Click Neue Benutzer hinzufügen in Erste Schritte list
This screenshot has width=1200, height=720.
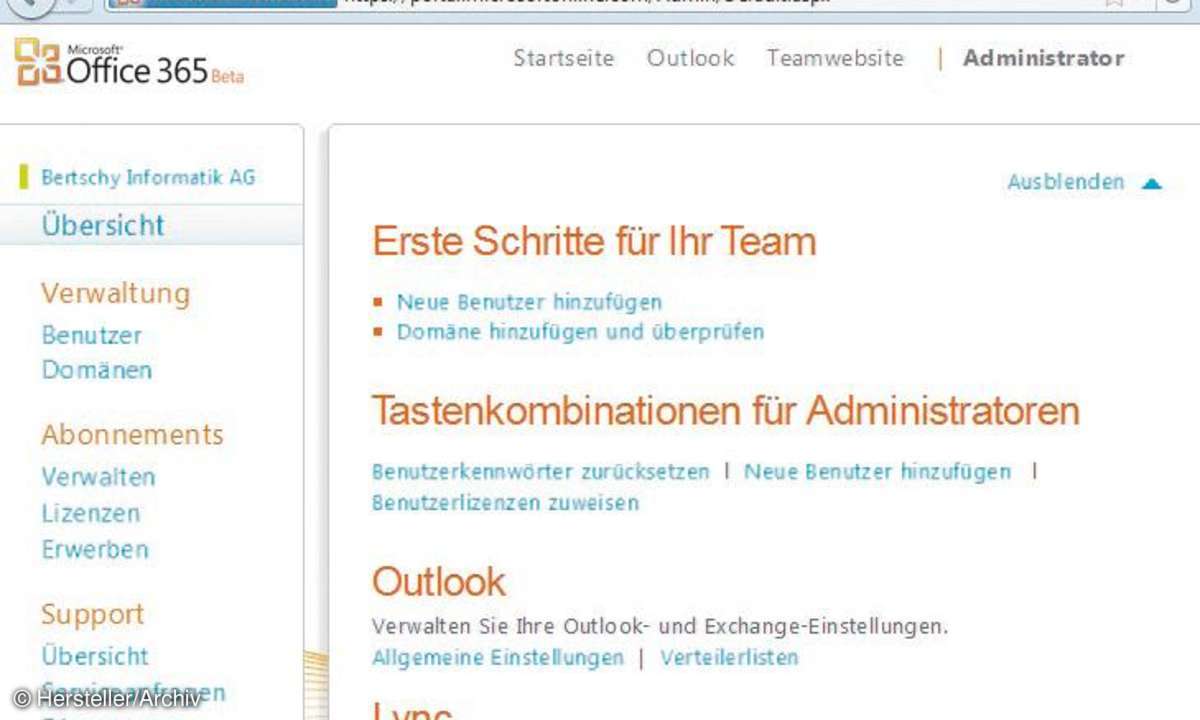pos(529,301)
